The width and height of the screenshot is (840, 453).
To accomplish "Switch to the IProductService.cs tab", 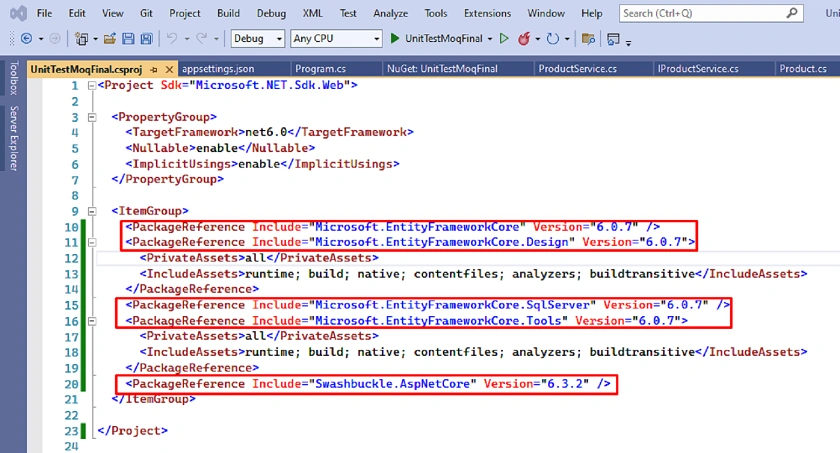I will click(698, 69).
